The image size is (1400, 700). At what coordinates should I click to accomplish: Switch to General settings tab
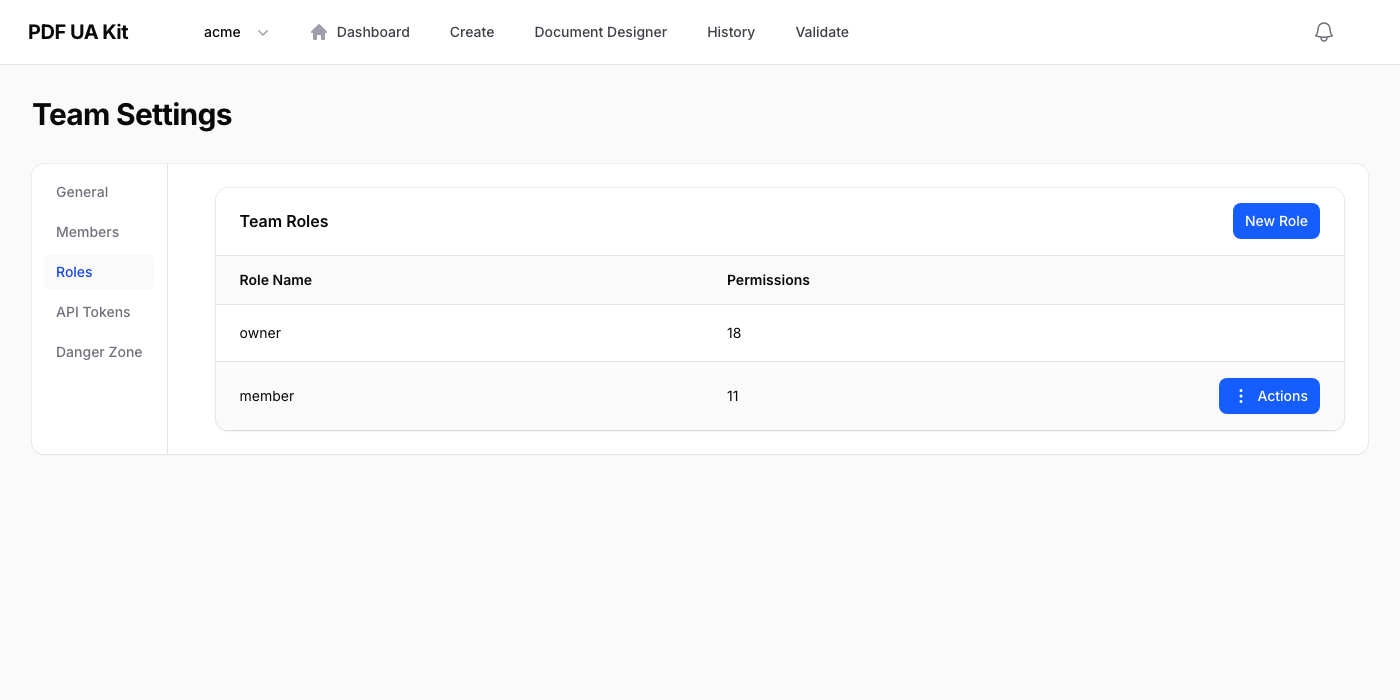tap(82, 192)
